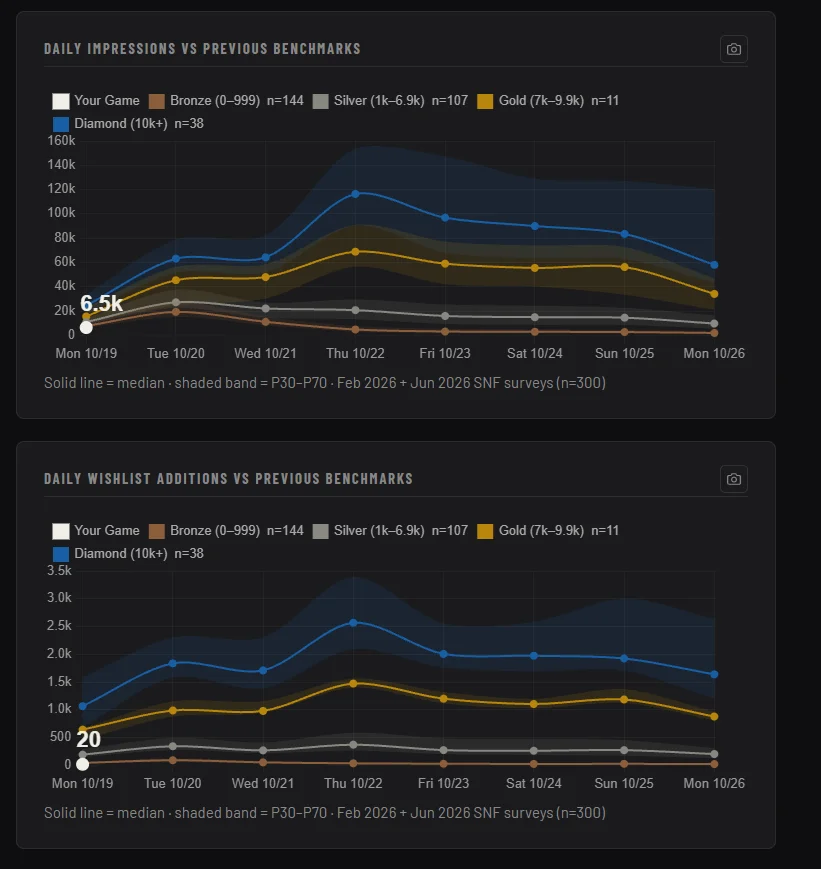Toggle Silver (1k–6.9k) in Daily Wishlist Additions legend
Screen dimensions: 821x869
[x=390, y=531]
